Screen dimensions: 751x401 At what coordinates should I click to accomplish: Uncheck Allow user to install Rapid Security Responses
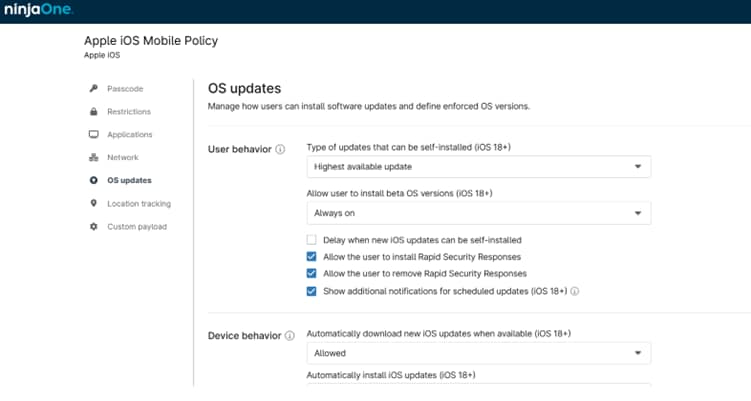pyautogui.click(x=311, y=257)
